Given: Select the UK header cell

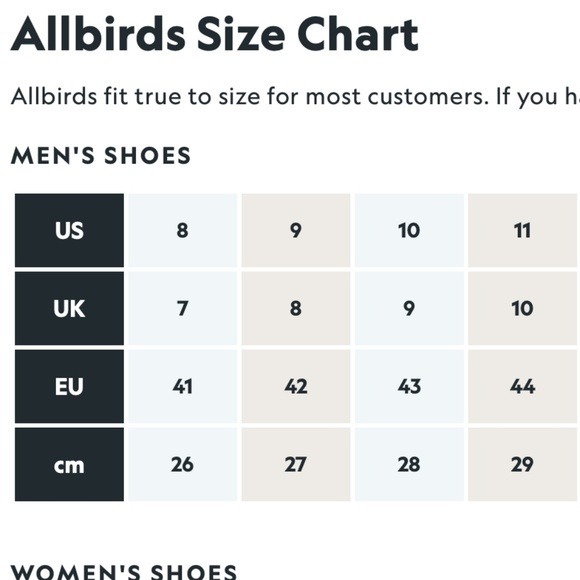Looking at the screenshot, I should [69, 308].
